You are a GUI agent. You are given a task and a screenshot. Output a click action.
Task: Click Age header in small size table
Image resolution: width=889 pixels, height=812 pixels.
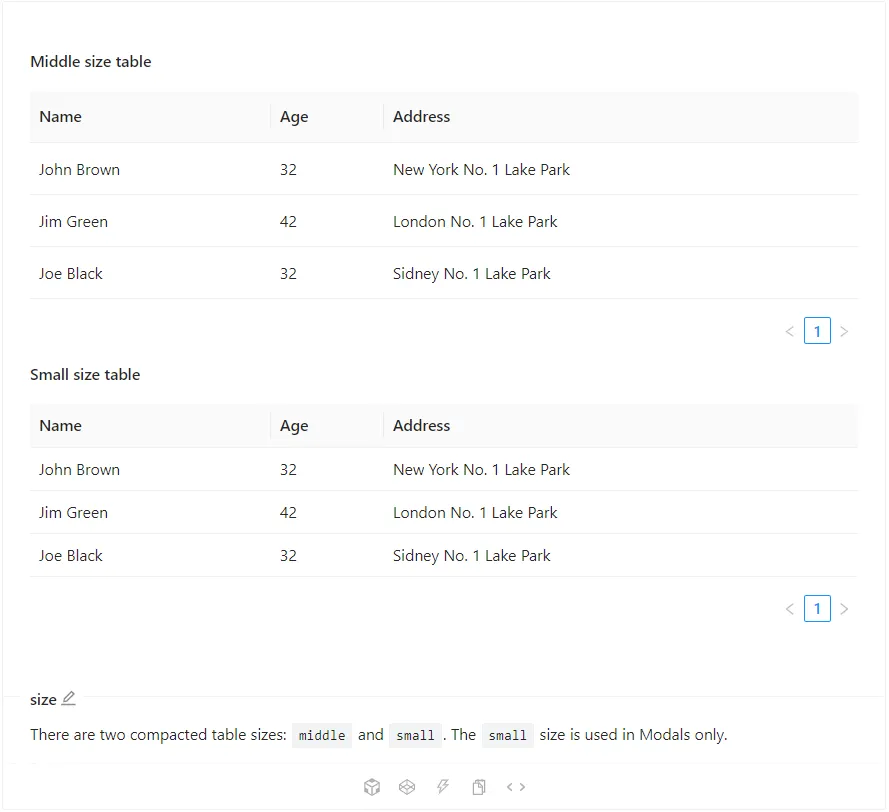tap(294, 426)
